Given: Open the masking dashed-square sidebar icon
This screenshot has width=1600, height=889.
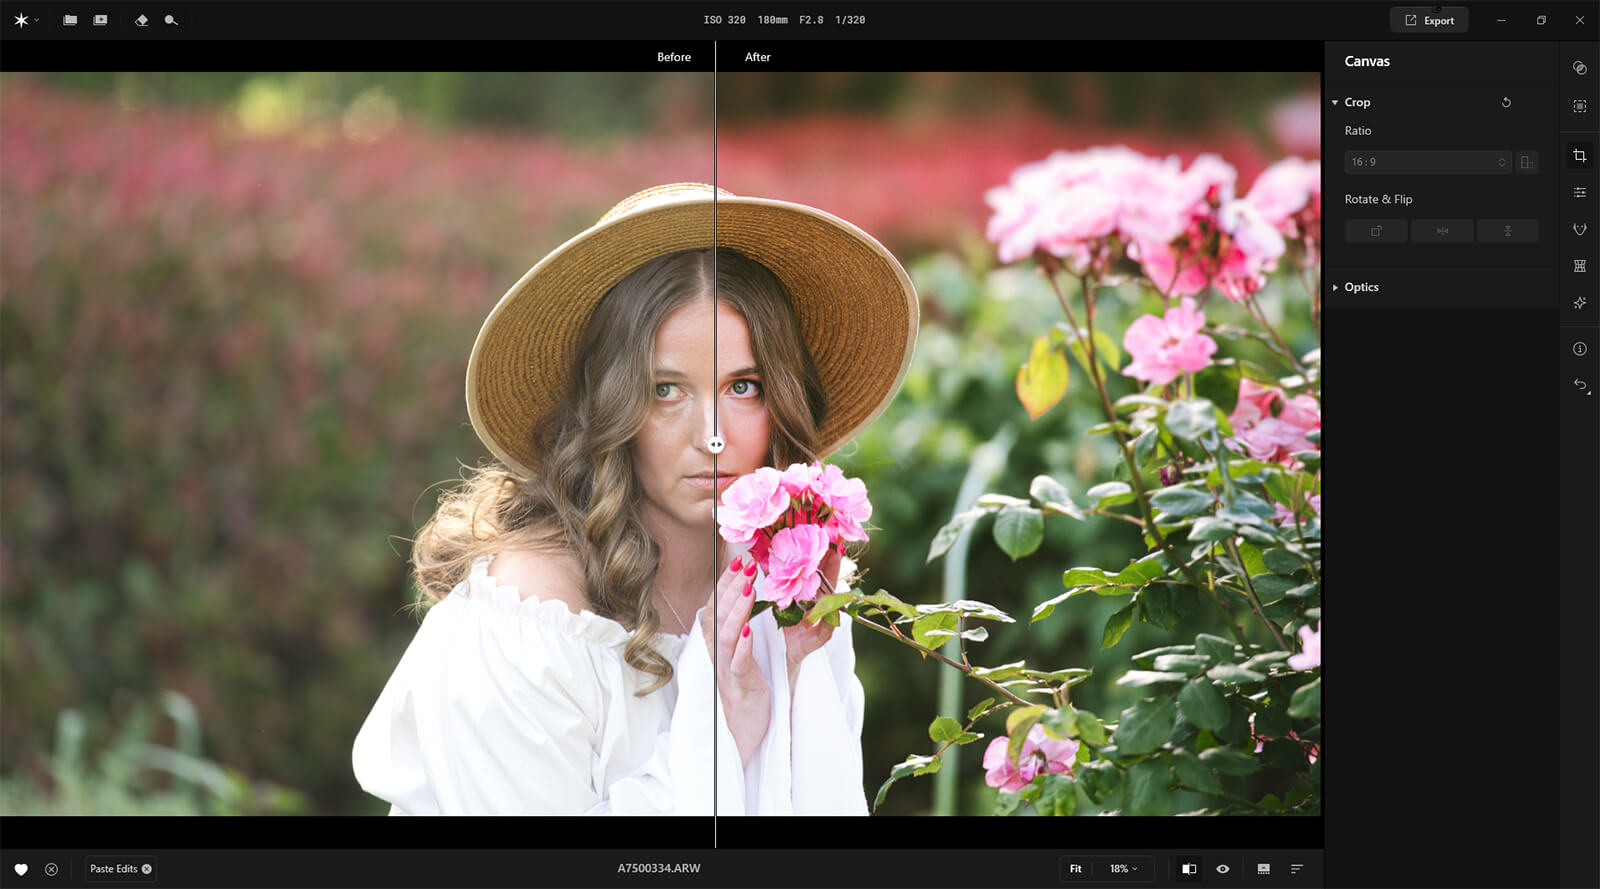Looking at the screenshot, I should [1579, 106].
